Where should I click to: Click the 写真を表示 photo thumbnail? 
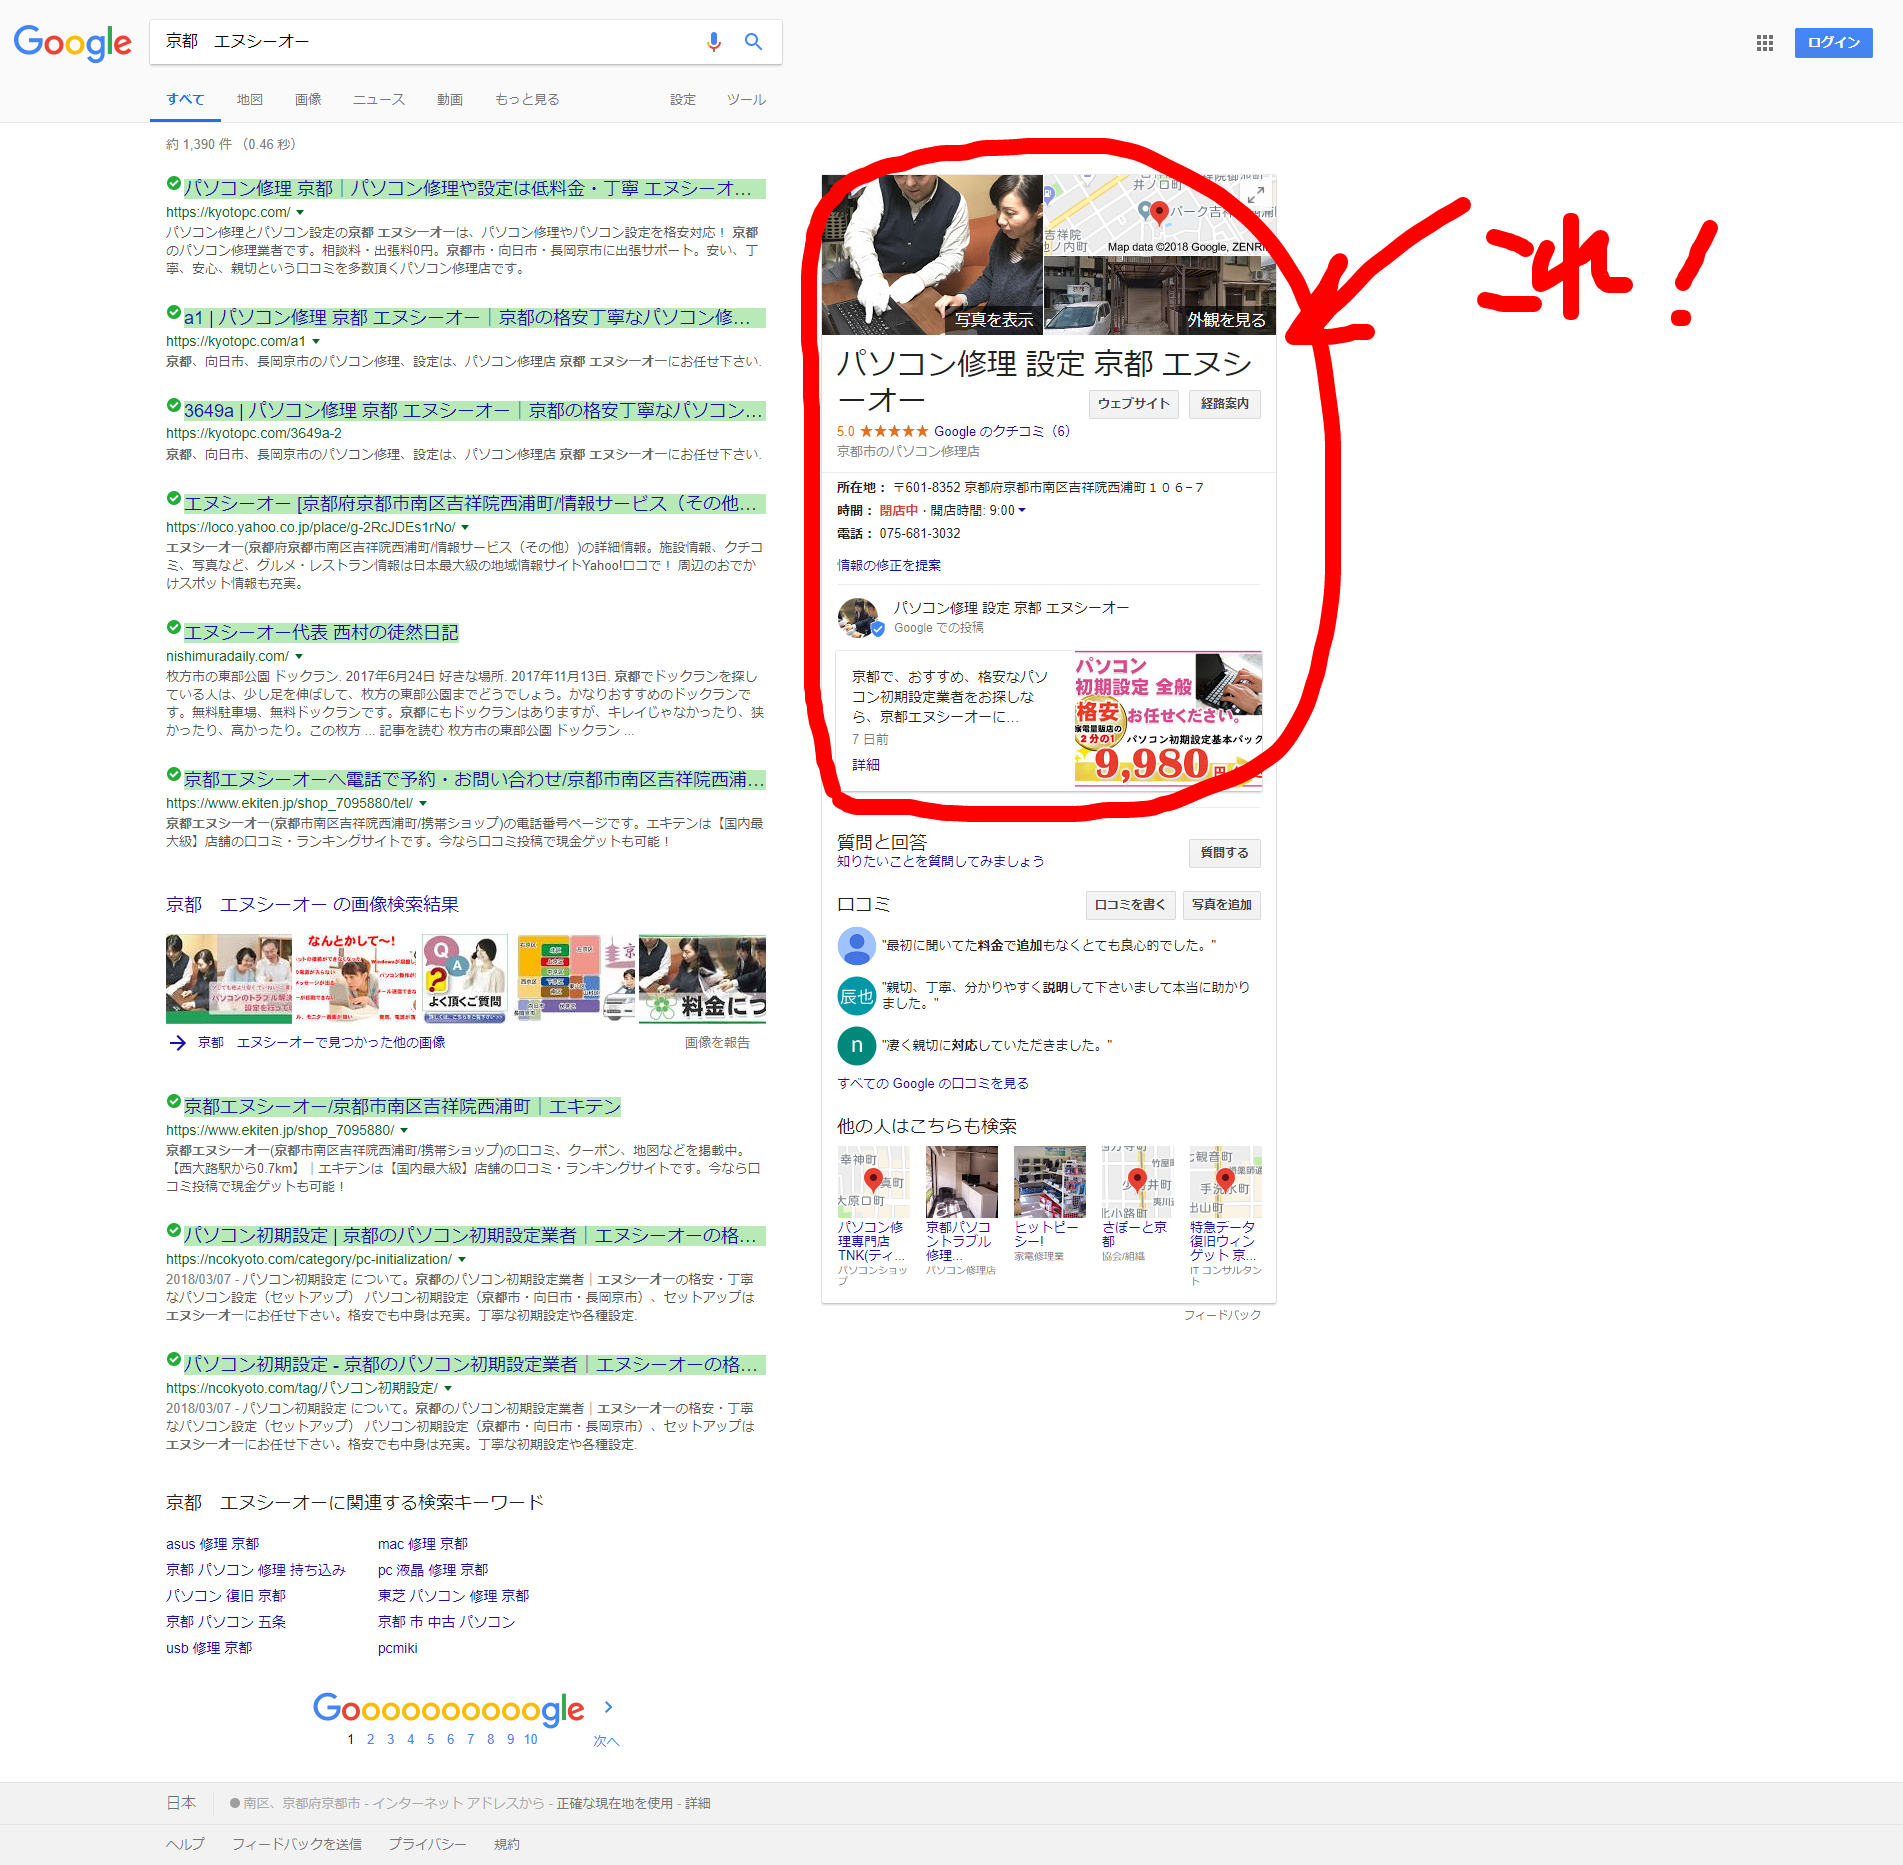click(932, 255)
